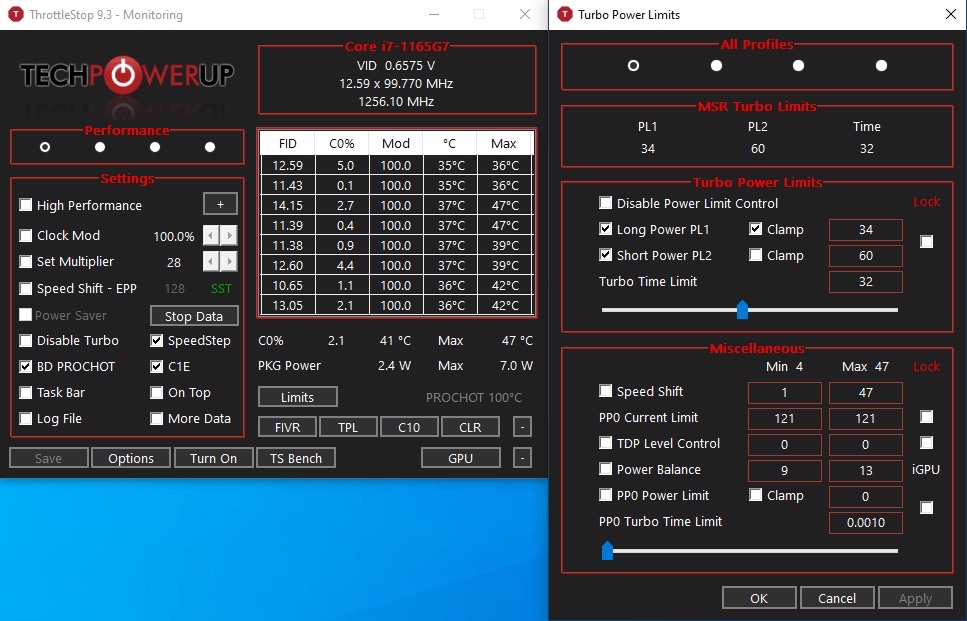Uncheck Long Power PL1 checkbox

pos(606,229)
